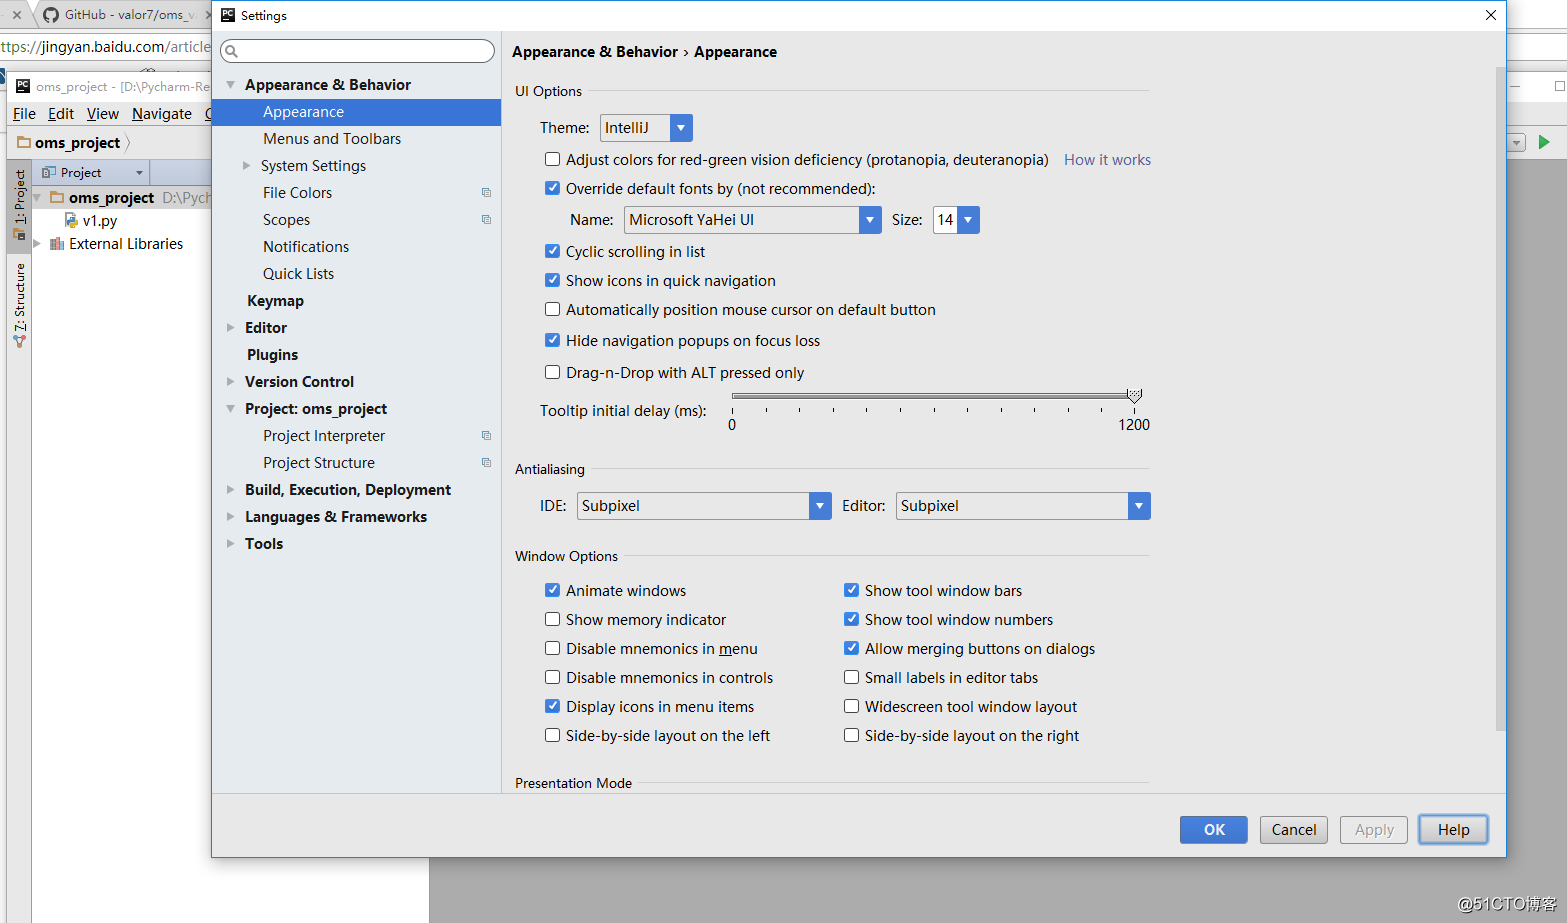Open the font Size dropdown
Screen dimensions: 1567x923
(x=968, y=220)
